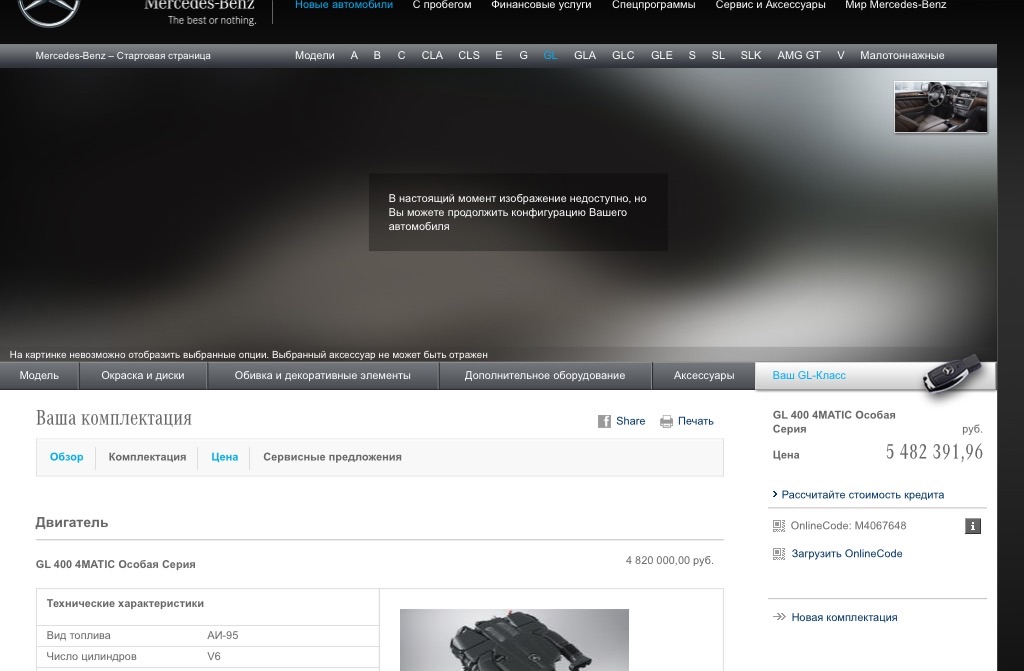
Task: Select the Обзор sub-tab
Action: tap(67, 457)
